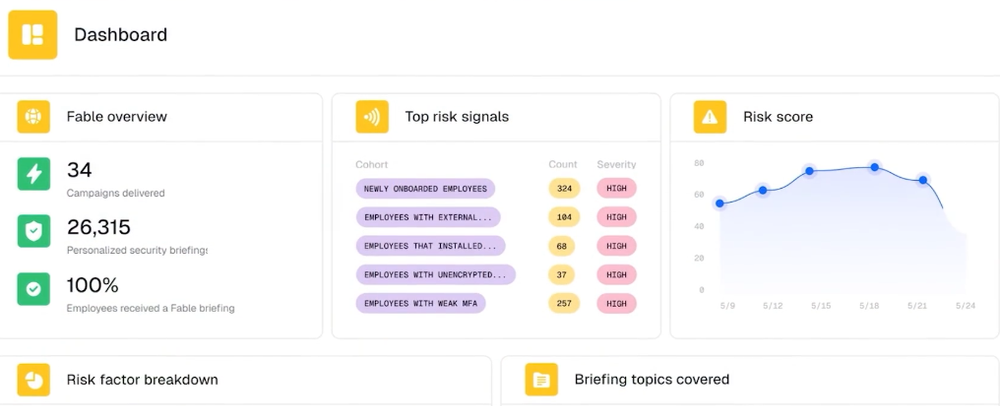Click the green lightning campaigns delivered icon

[x=34, y=174]
